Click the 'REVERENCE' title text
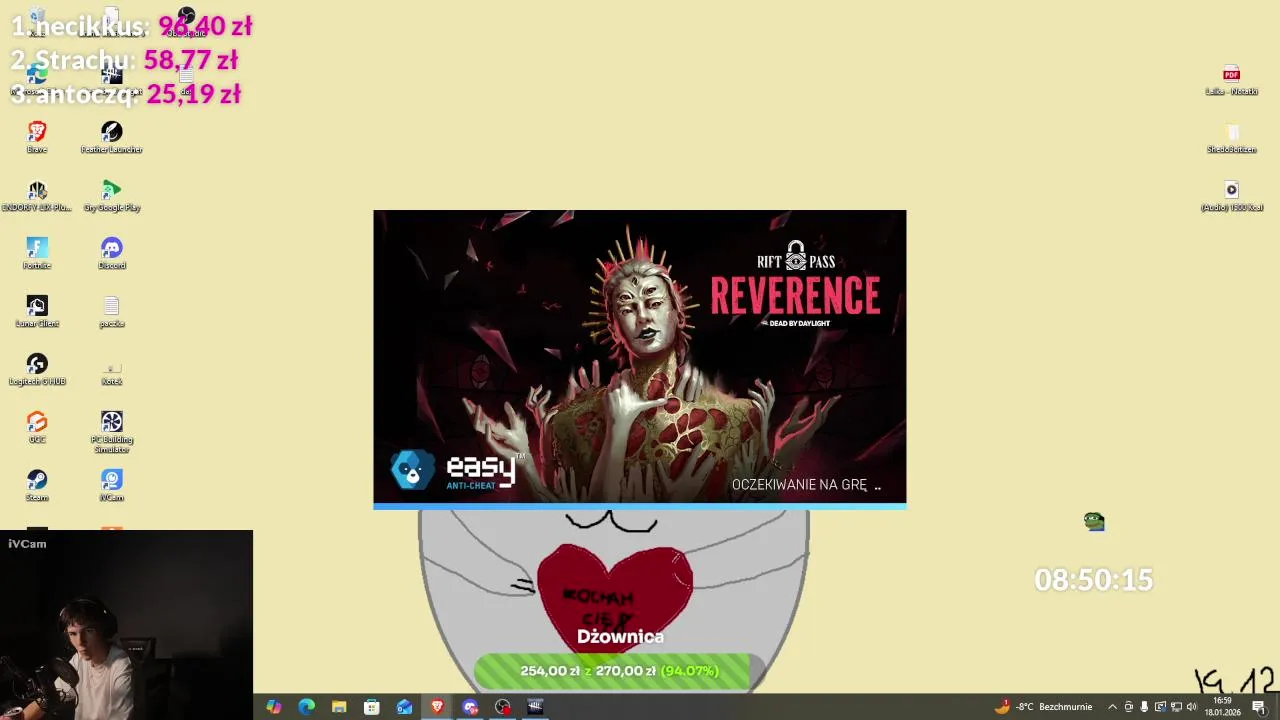1280x720 pixels. pyautogui.click(x=795, y=295)
